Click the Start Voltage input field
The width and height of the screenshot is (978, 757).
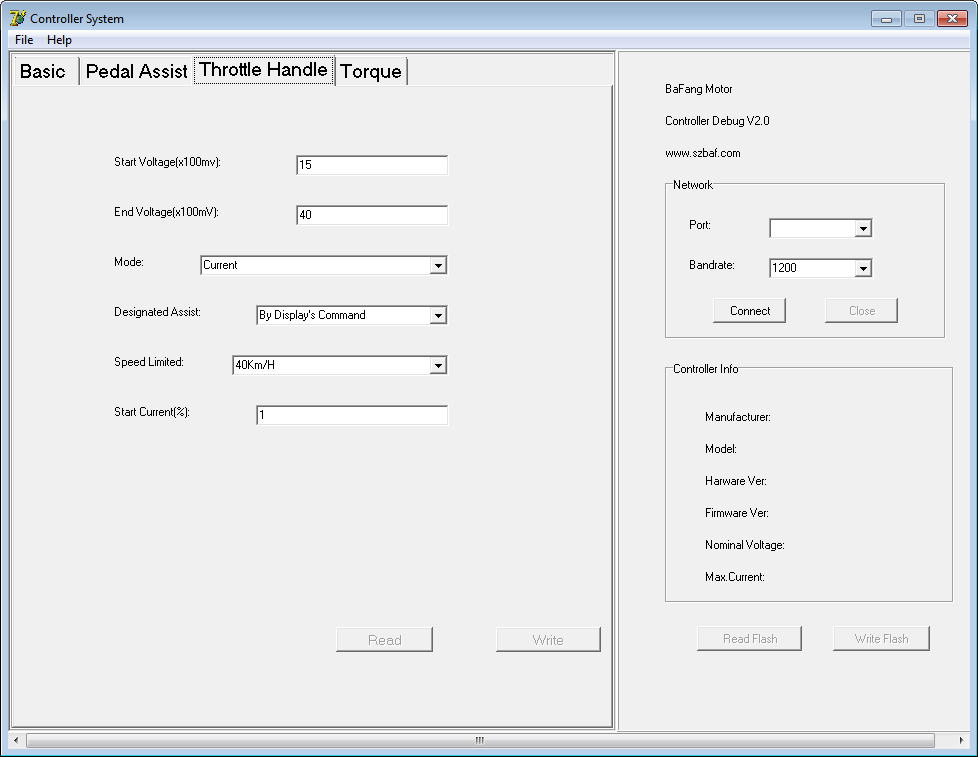tap(371, 165)
